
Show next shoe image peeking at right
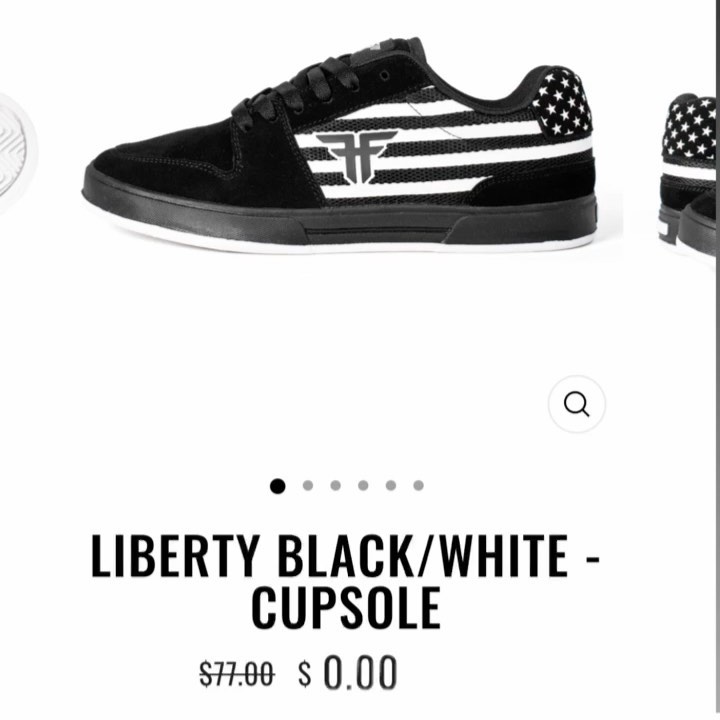[688, 174]
